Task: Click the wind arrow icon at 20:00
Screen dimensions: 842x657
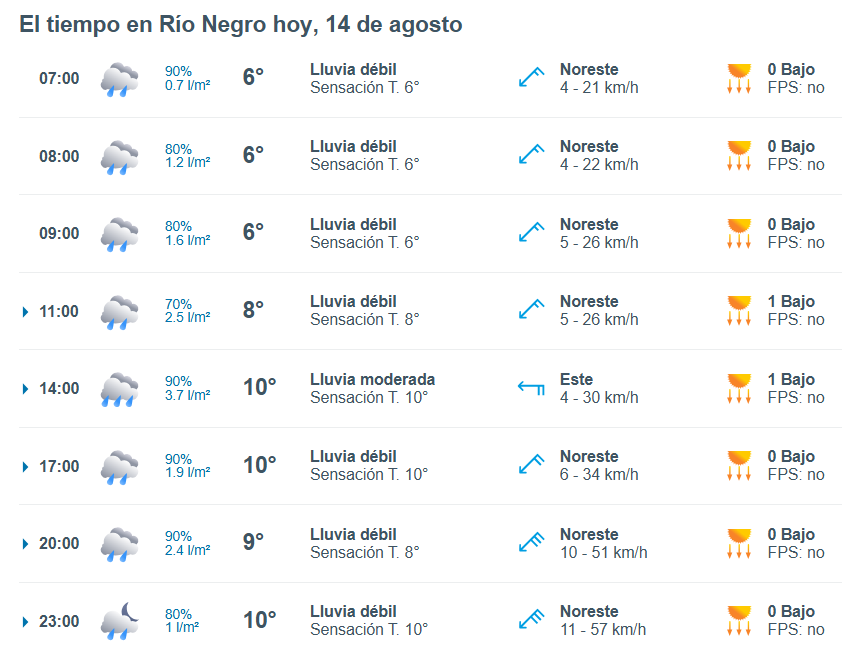Action: click(531, 542)
